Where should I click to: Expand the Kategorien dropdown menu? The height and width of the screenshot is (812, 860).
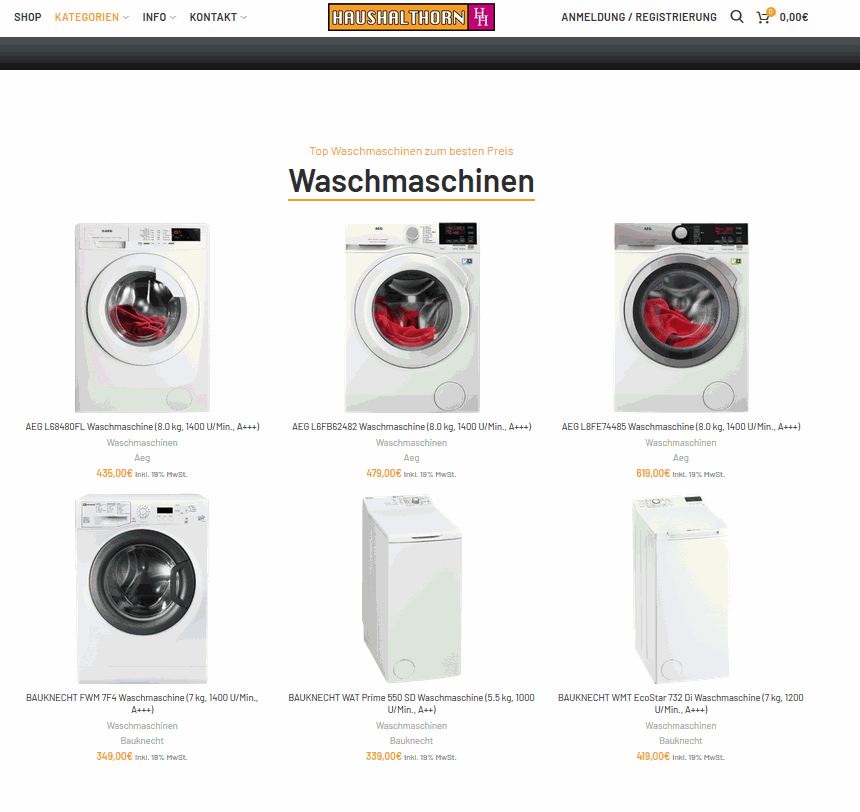click(92, 17)
